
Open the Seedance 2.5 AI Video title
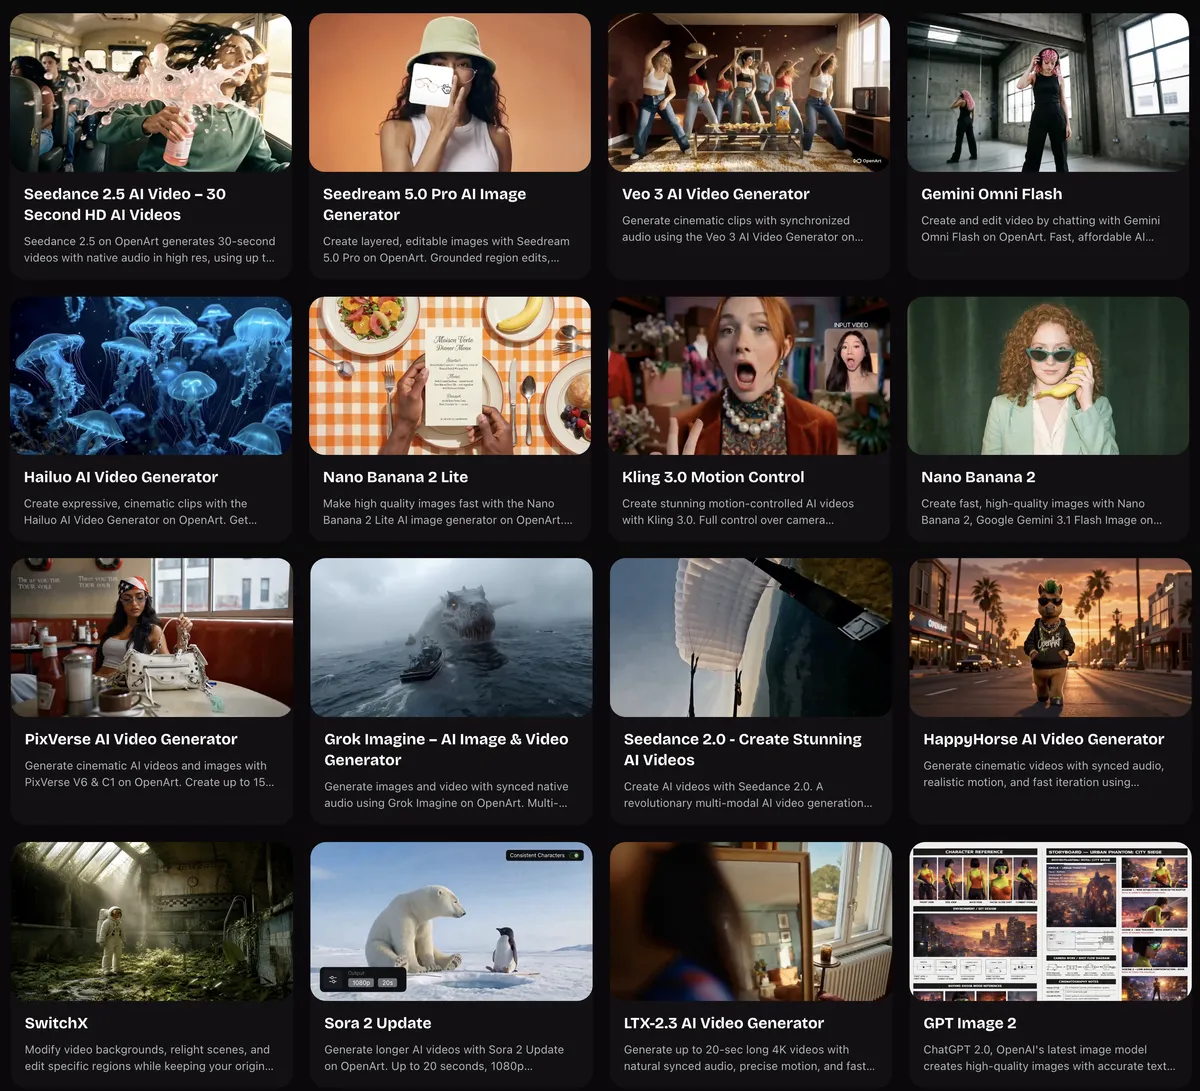[x=124, y=204]
